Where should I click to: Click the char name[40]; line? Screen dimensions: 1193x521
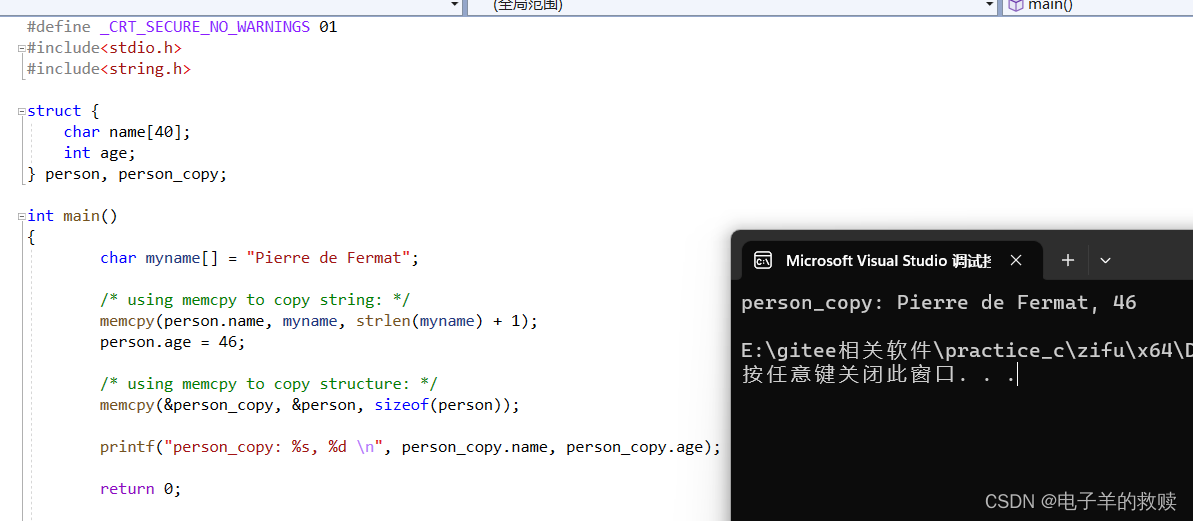(x=127, y=132)
